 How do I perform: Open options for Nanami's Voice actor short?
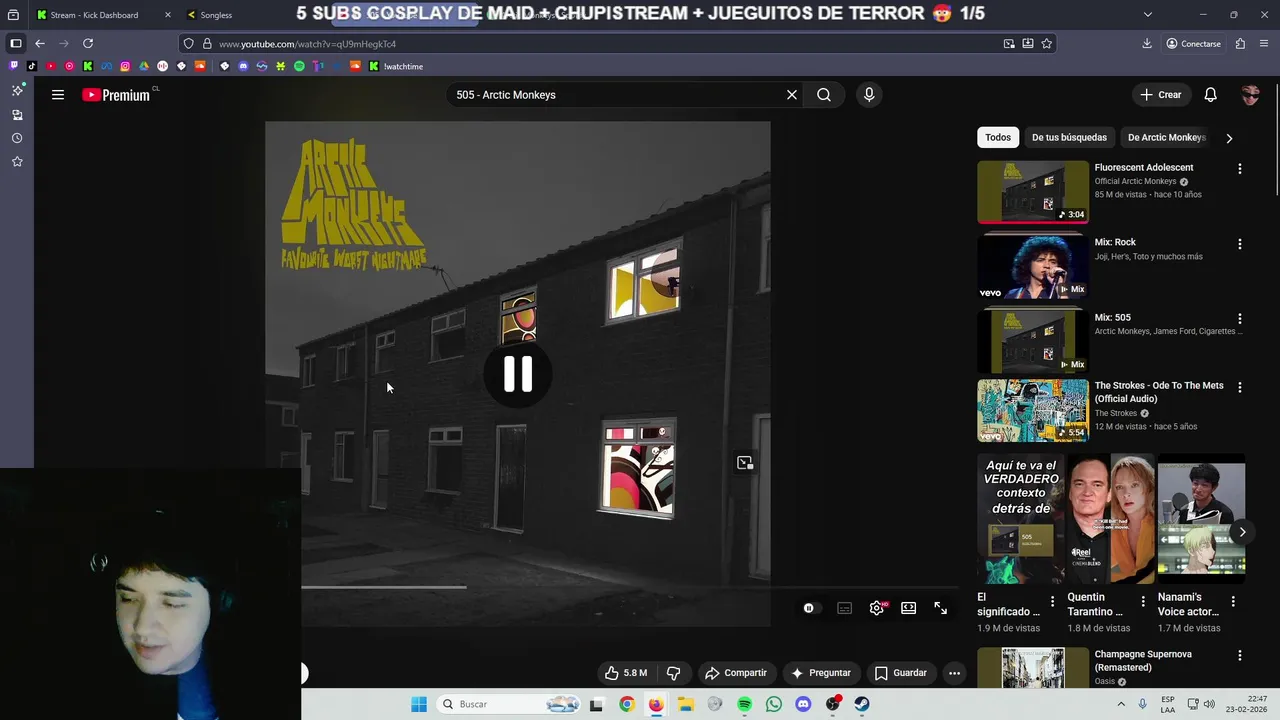[1233, 602]
